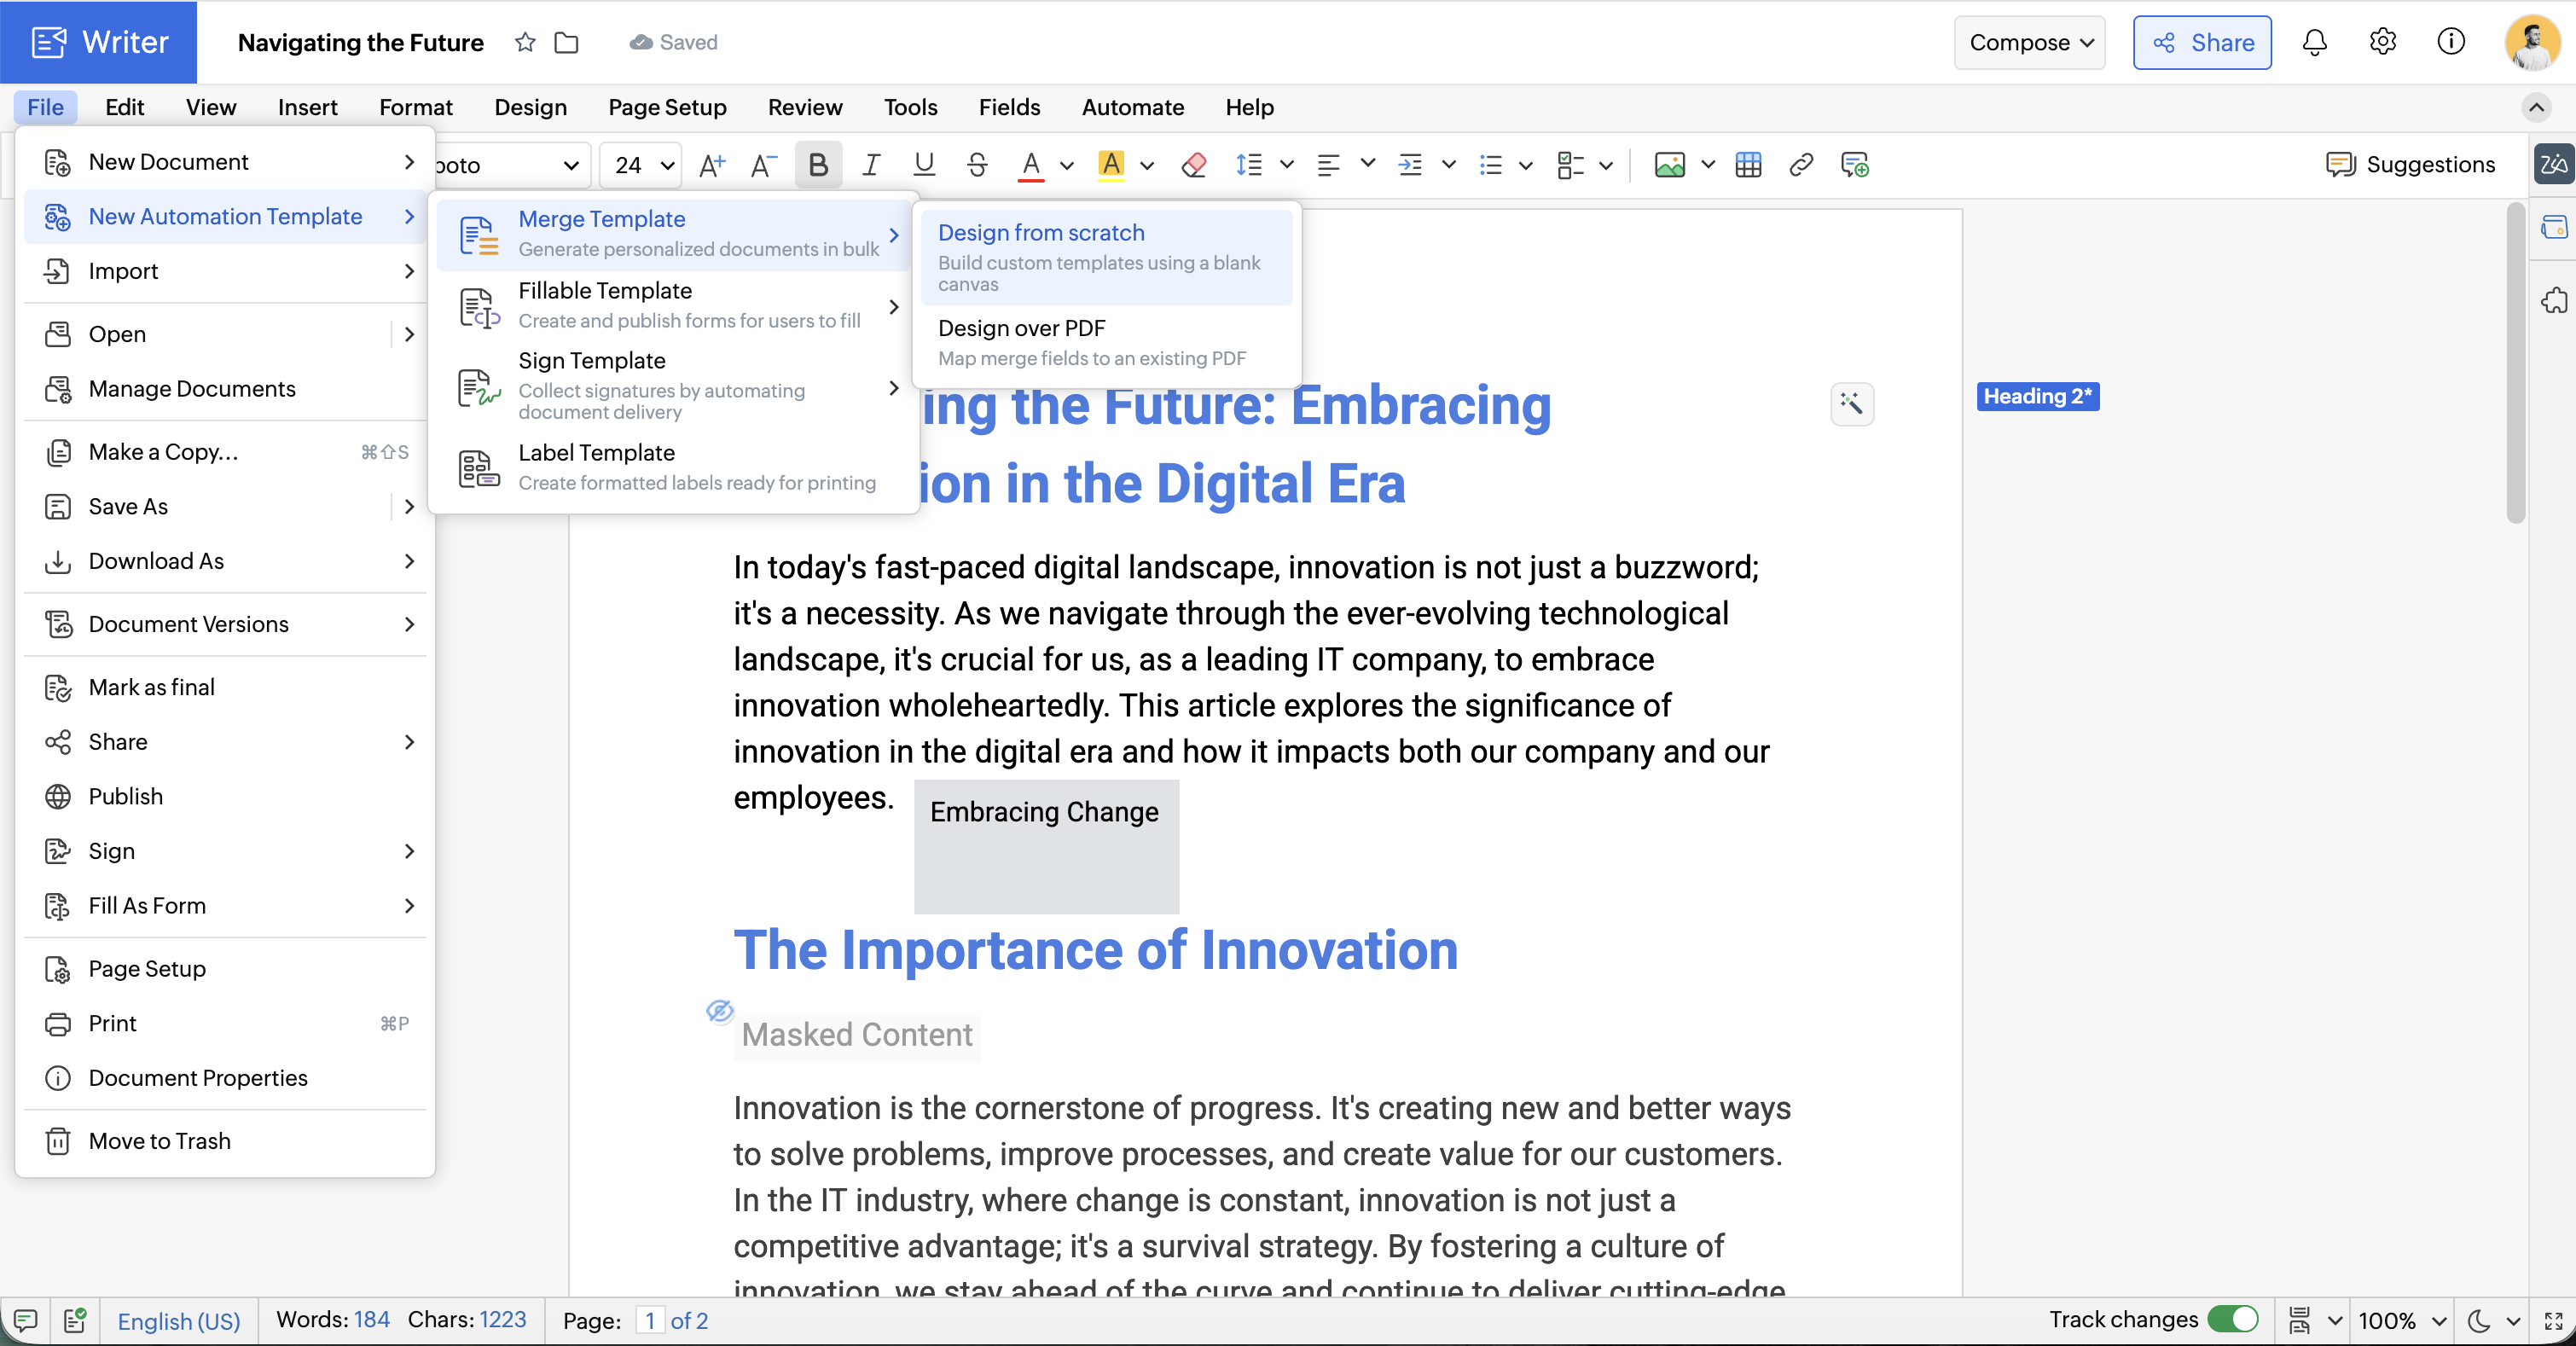This screenshot has height=1346, width=2576.
Task: Click the Insert Table icon
Action: coord(1748,165)
